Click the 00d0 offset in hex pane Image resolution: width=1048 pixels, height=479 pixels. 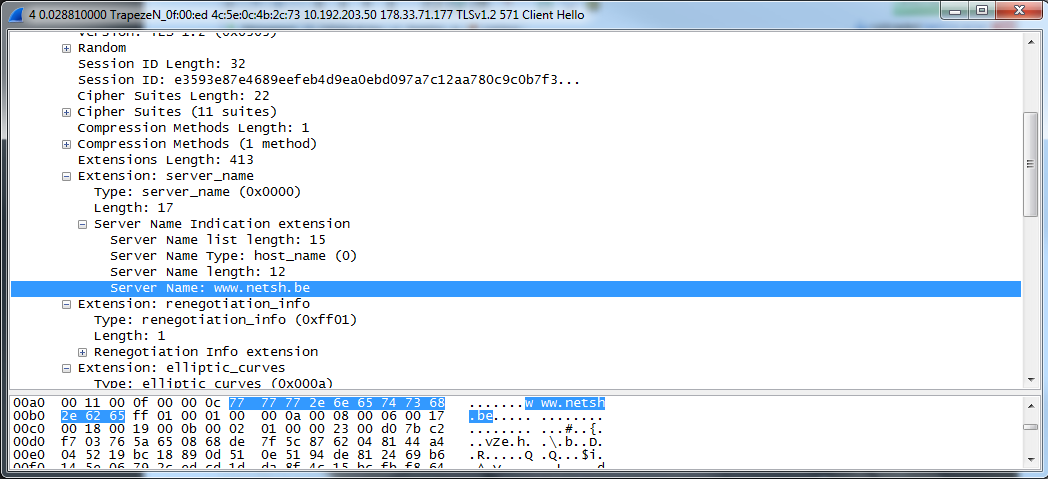tap(28, 444)
